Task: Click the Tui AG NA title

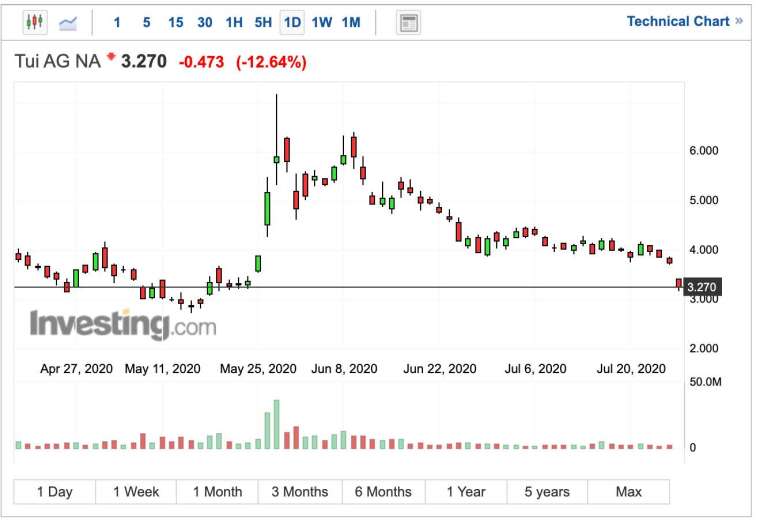Action: pos(57,62)
